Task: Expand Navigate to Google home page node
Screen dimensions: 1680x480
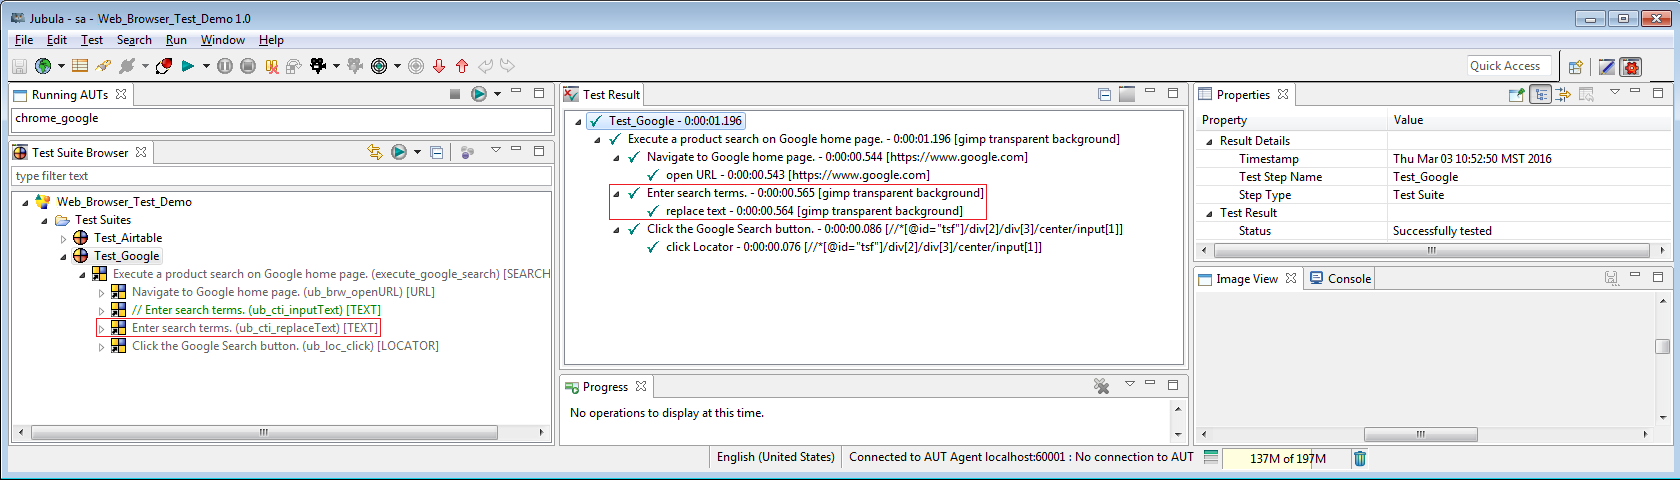Action: (102, 292)
